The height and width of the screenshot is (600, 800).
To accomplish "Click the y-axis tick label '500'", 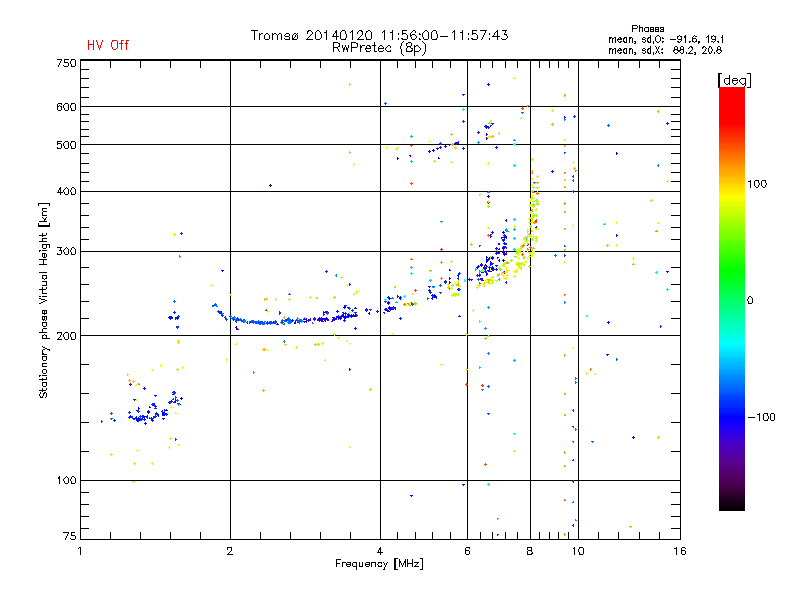I will point(66,145).
